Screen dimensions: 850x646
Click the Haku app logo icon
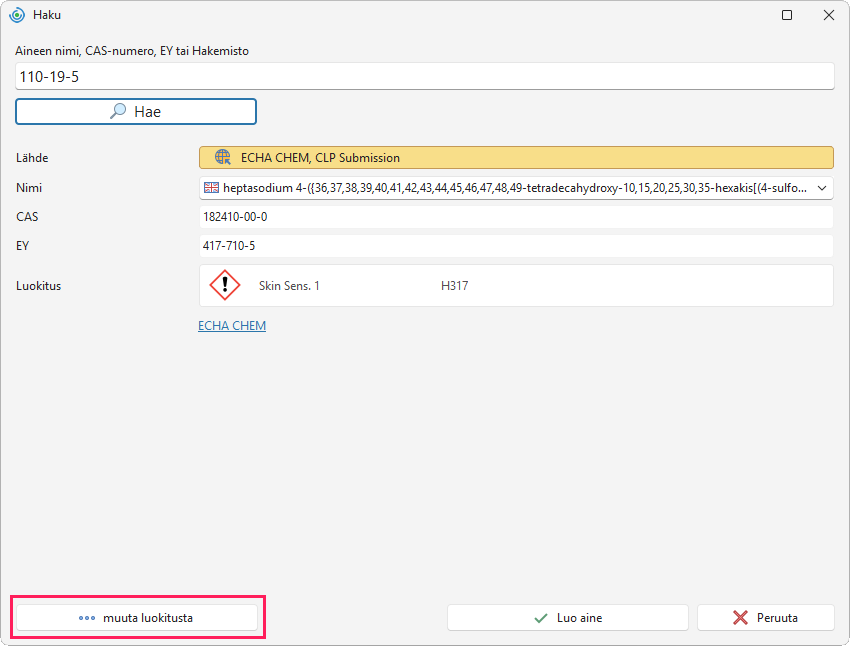click(x=17, y=15)
